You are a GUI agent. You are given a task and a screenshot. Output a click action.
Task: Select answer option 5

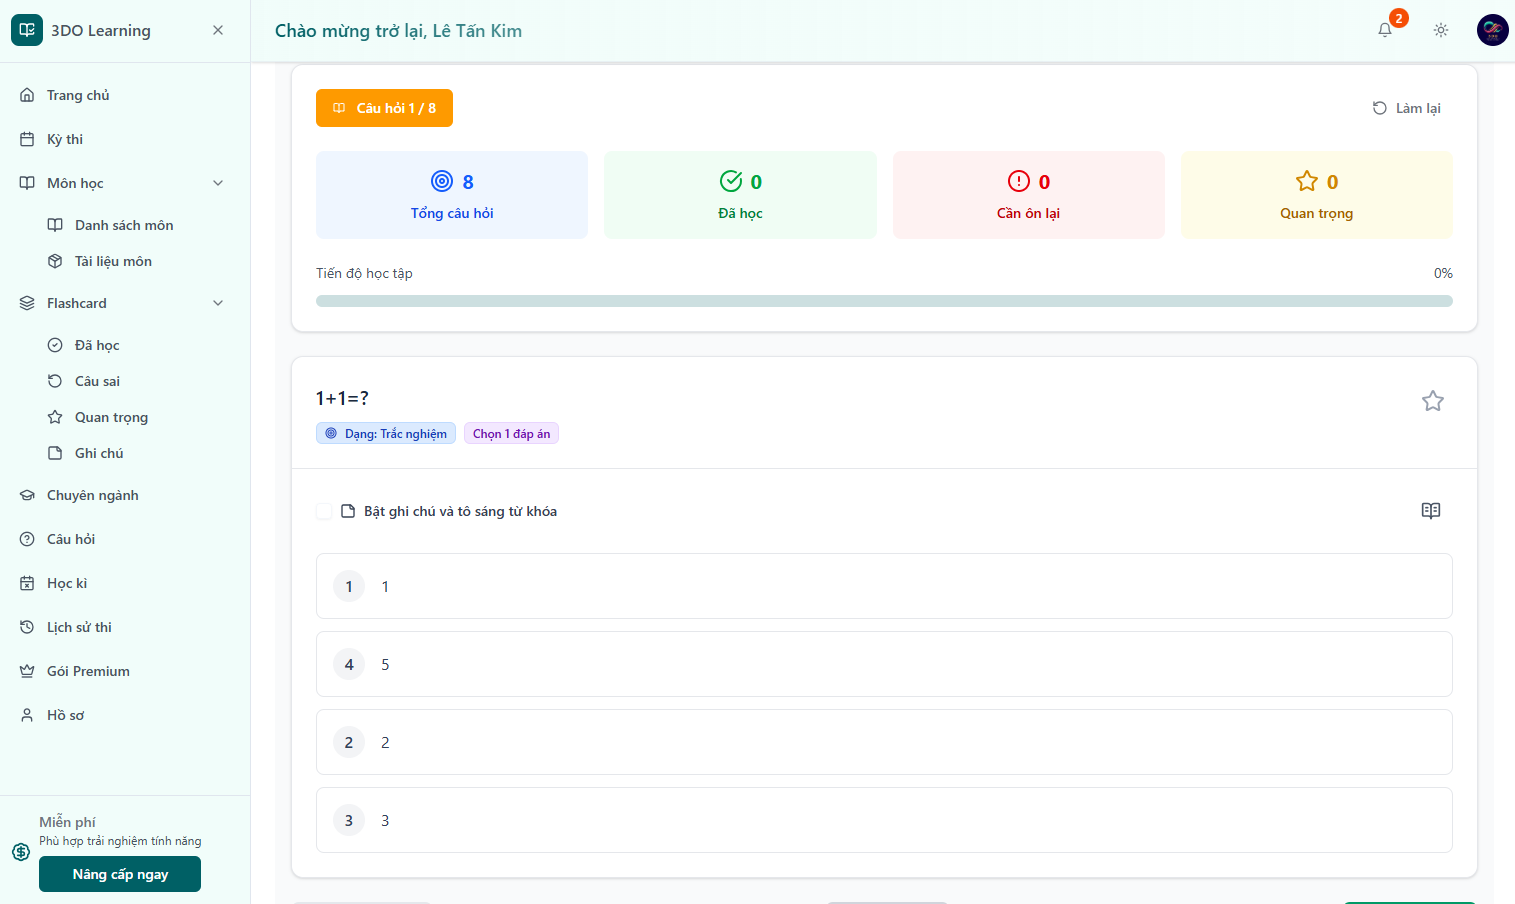click(883, 664)
